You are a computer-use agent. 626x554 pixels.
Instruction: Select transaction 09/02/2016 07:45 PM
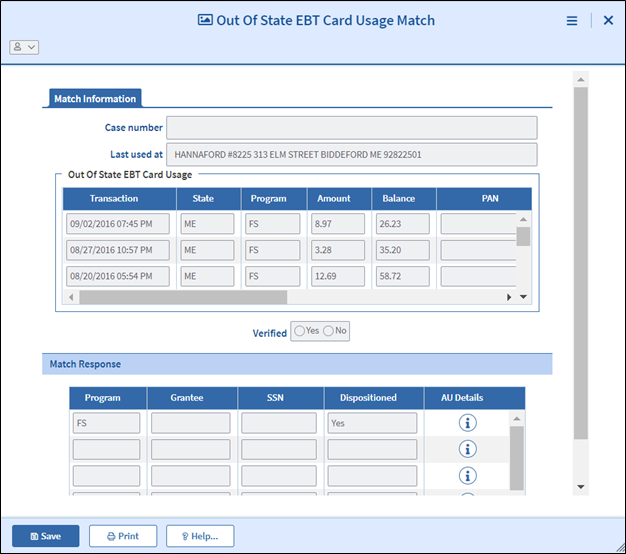(x=118, y=224)
